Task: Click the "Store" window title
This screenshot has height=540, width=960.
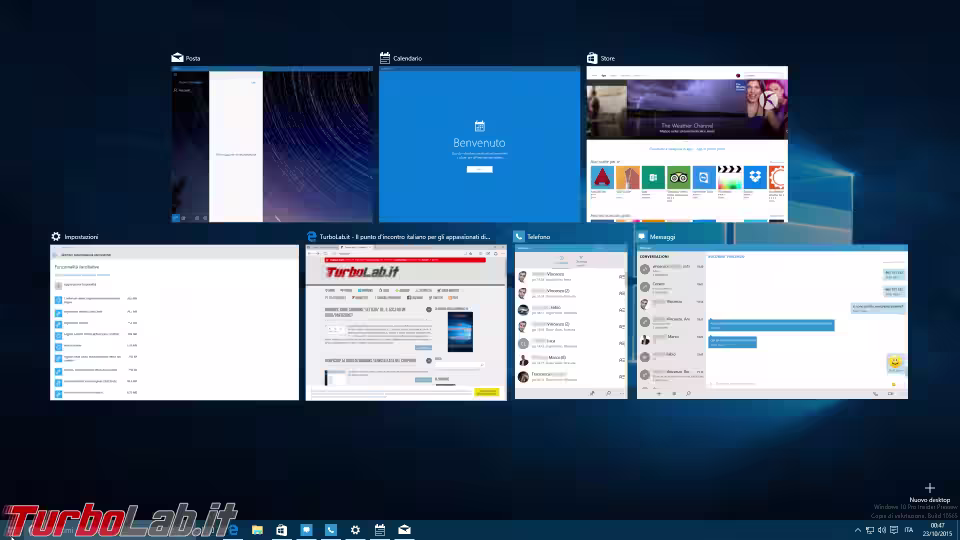Action: pos(607,58)
